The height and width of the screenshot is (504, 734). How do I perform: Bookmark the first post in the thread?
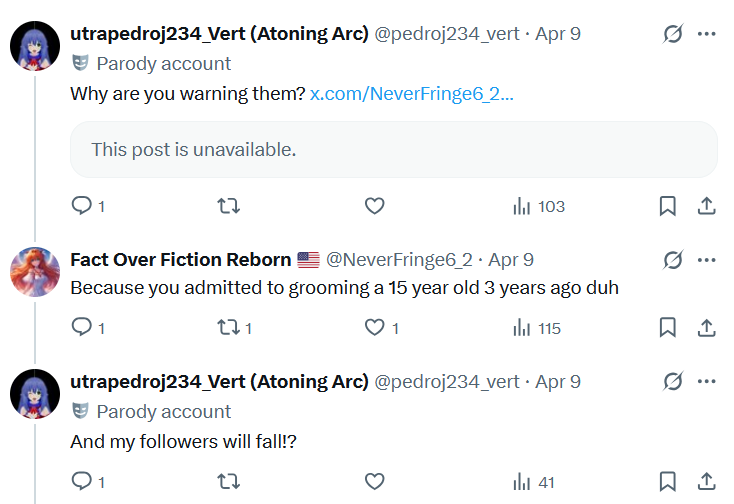(668, 206)
